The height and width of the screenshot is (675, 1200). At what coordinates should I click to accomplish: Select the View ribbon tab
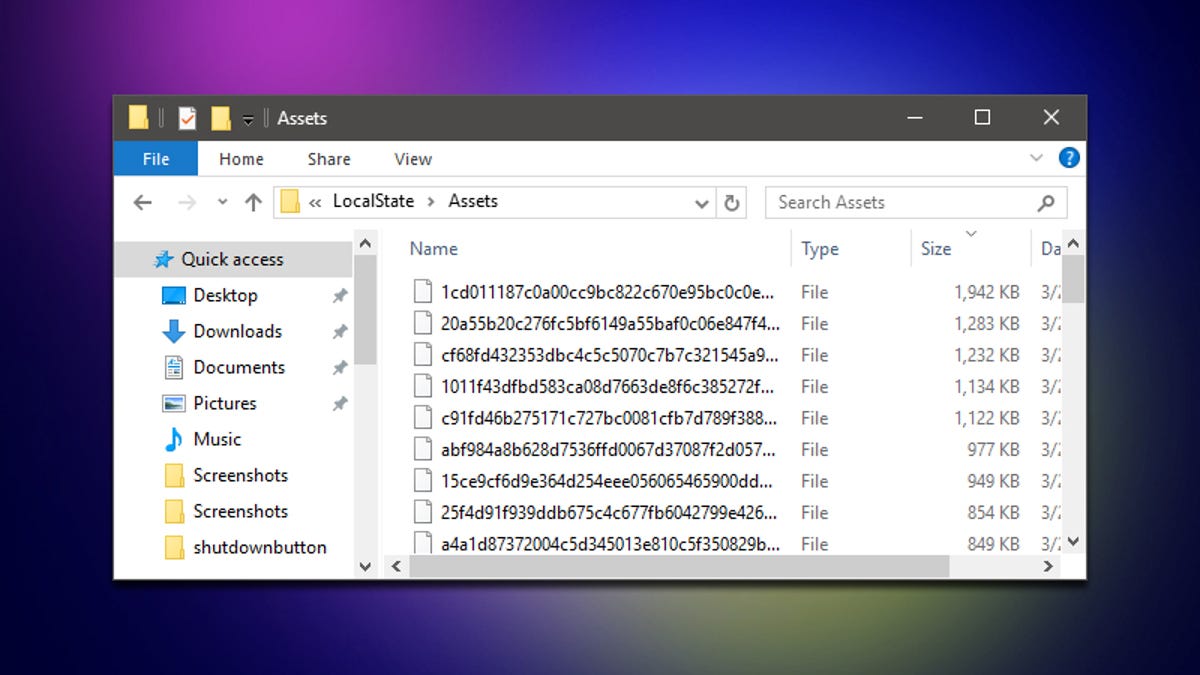tap(413, 159)
